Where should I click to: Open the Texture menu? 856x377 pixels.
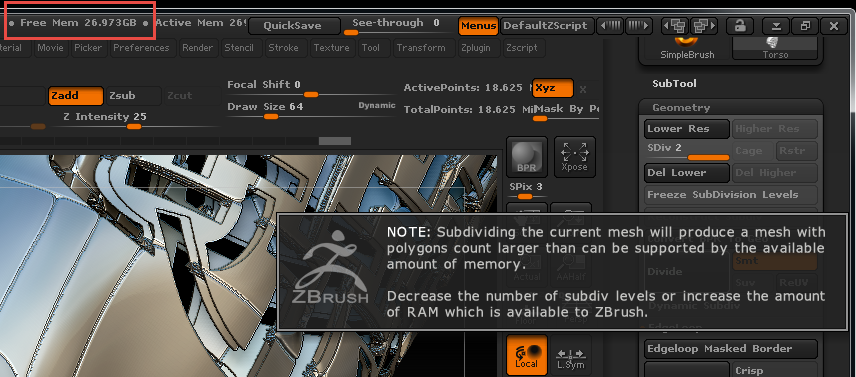[331, 48]
